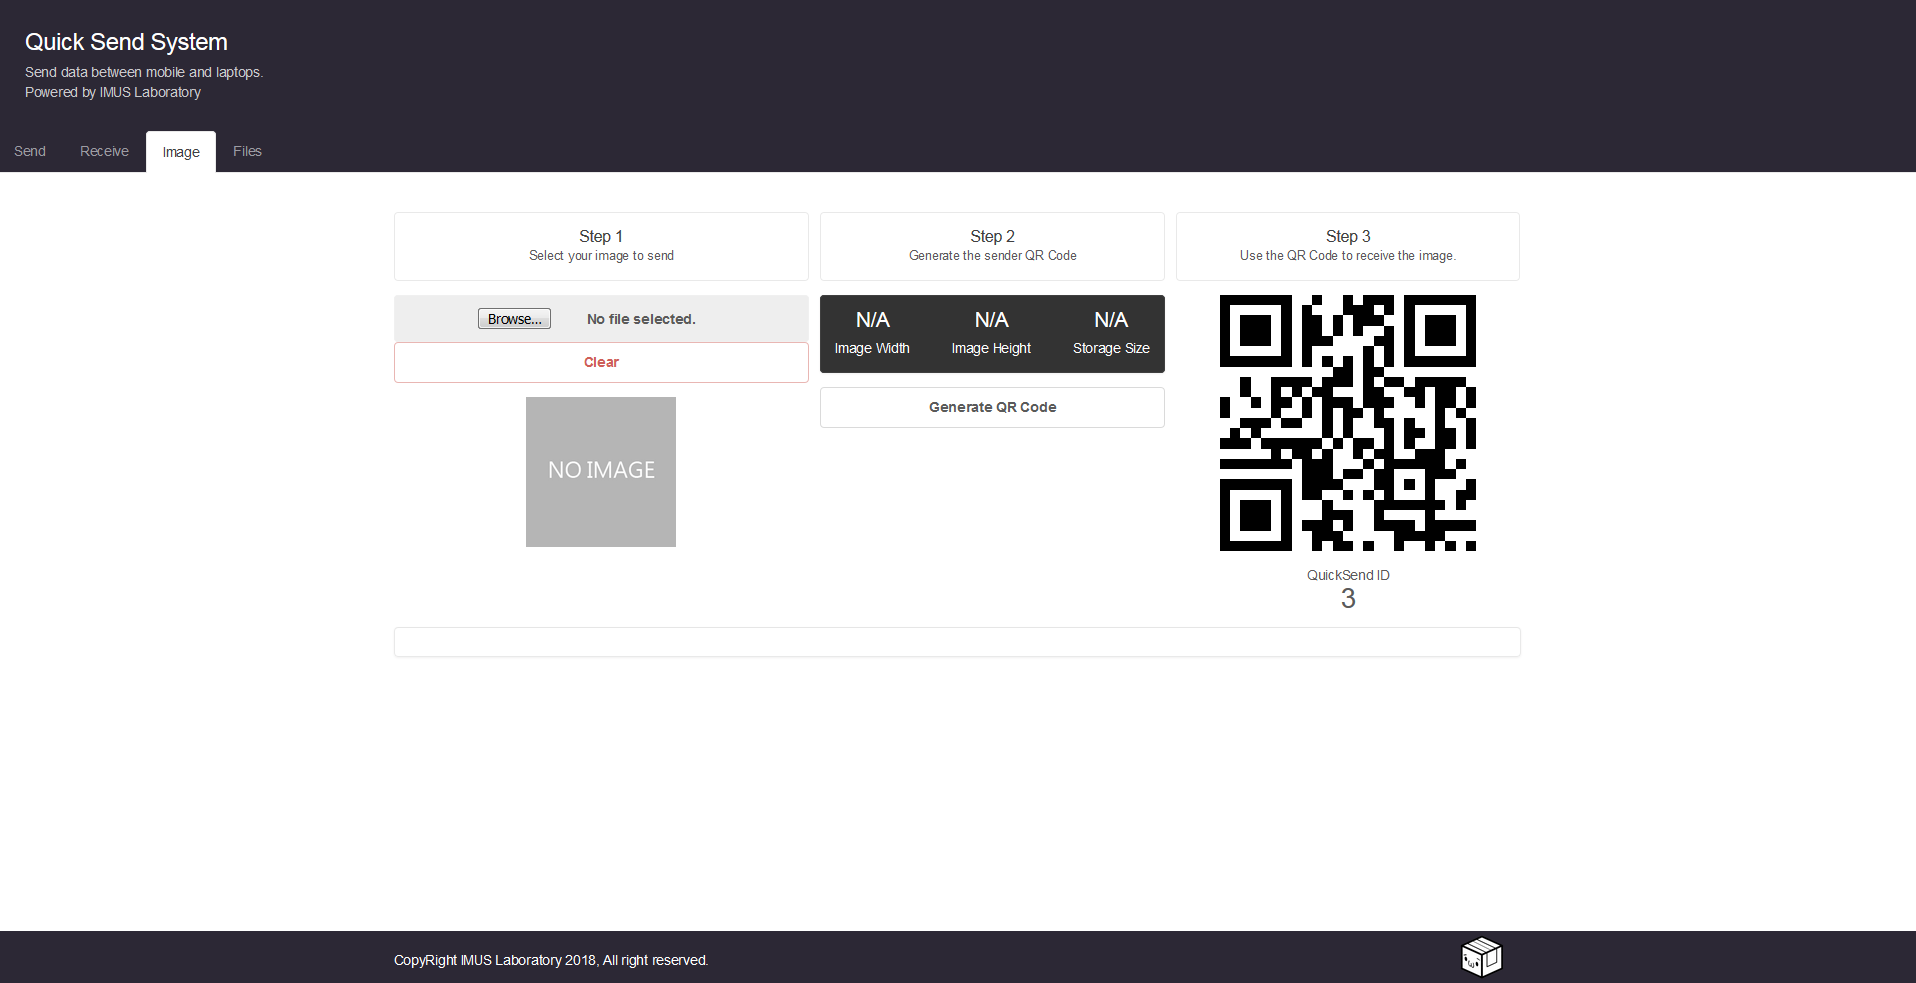
Task: Click the empty progress bar panel
Action: (957, 642)
